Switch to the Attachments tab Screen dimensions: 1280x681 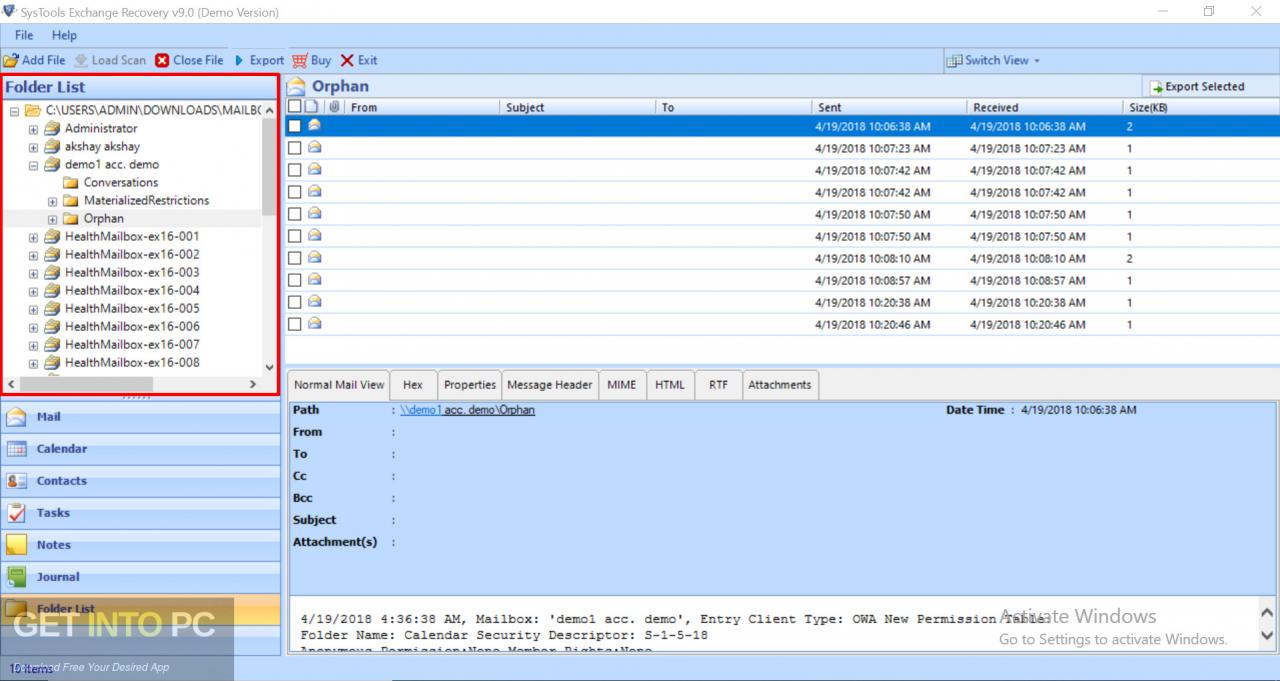780,385
